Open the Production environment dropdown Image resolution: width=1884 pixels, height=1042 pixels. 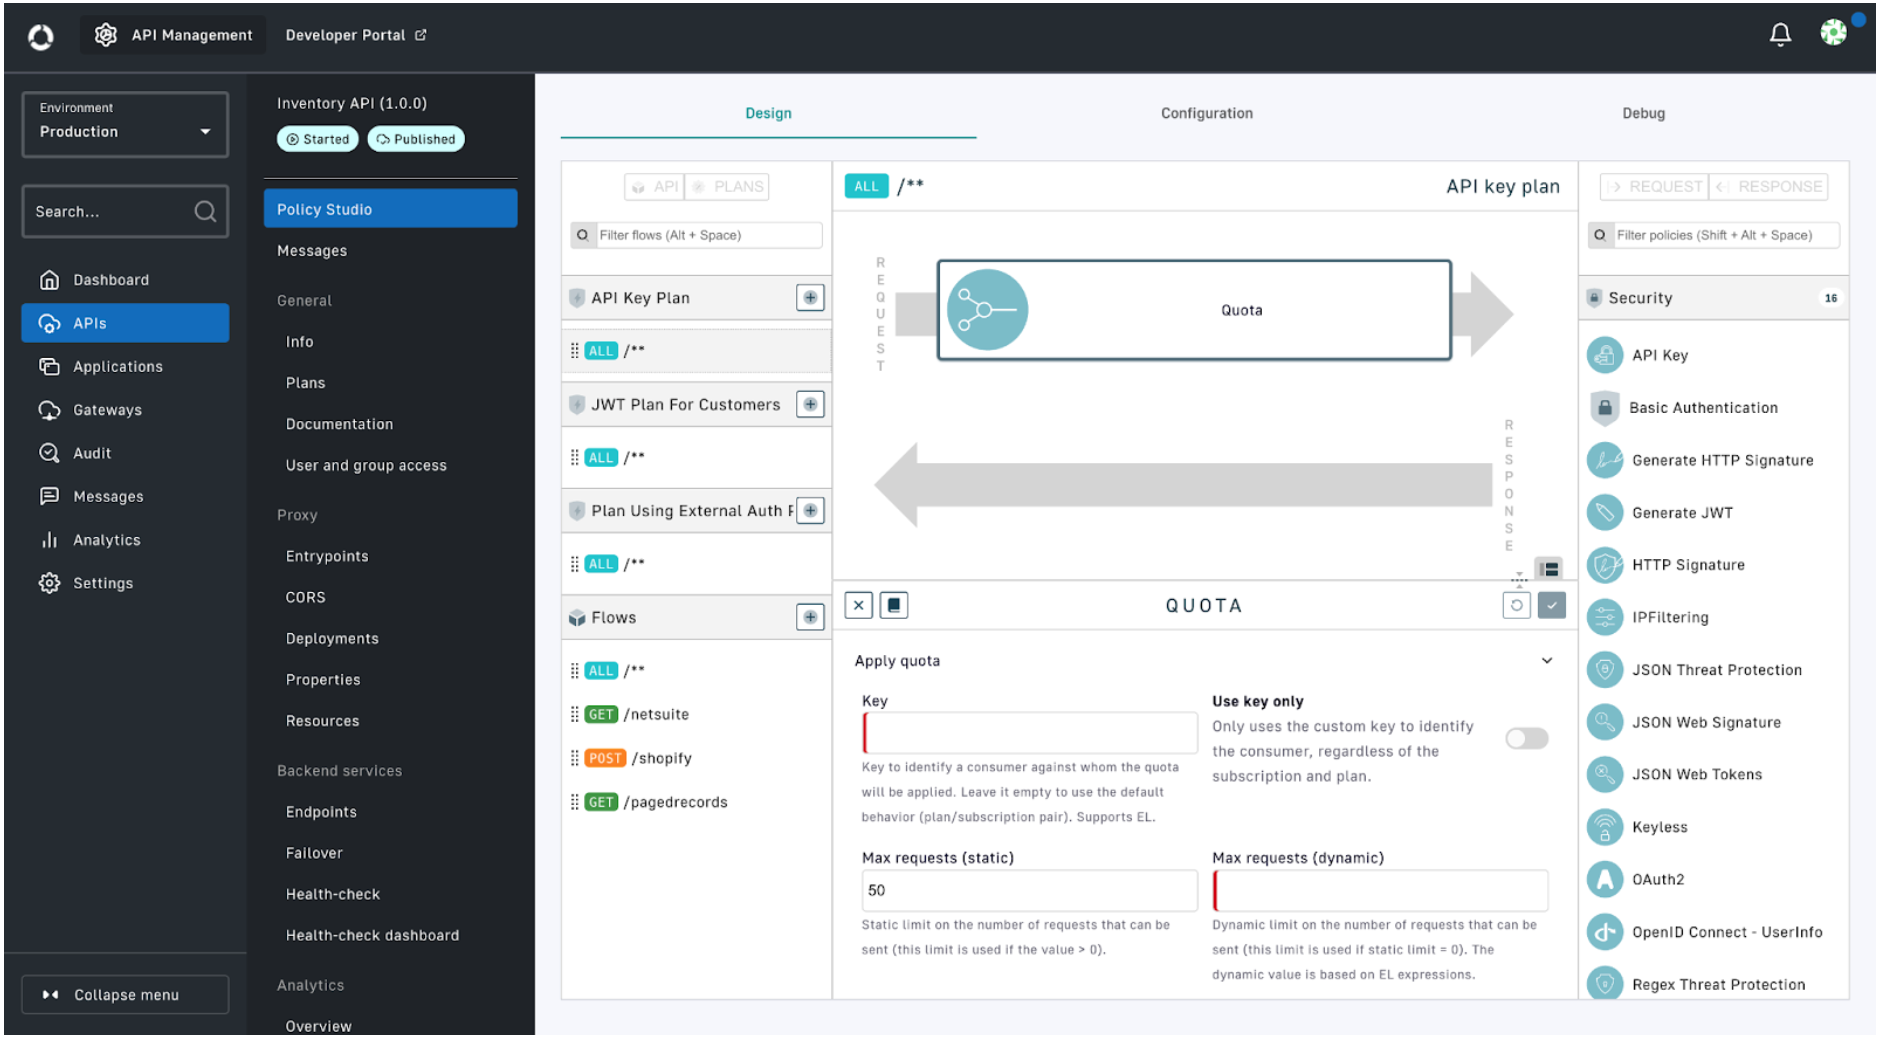tap(124, 130)
